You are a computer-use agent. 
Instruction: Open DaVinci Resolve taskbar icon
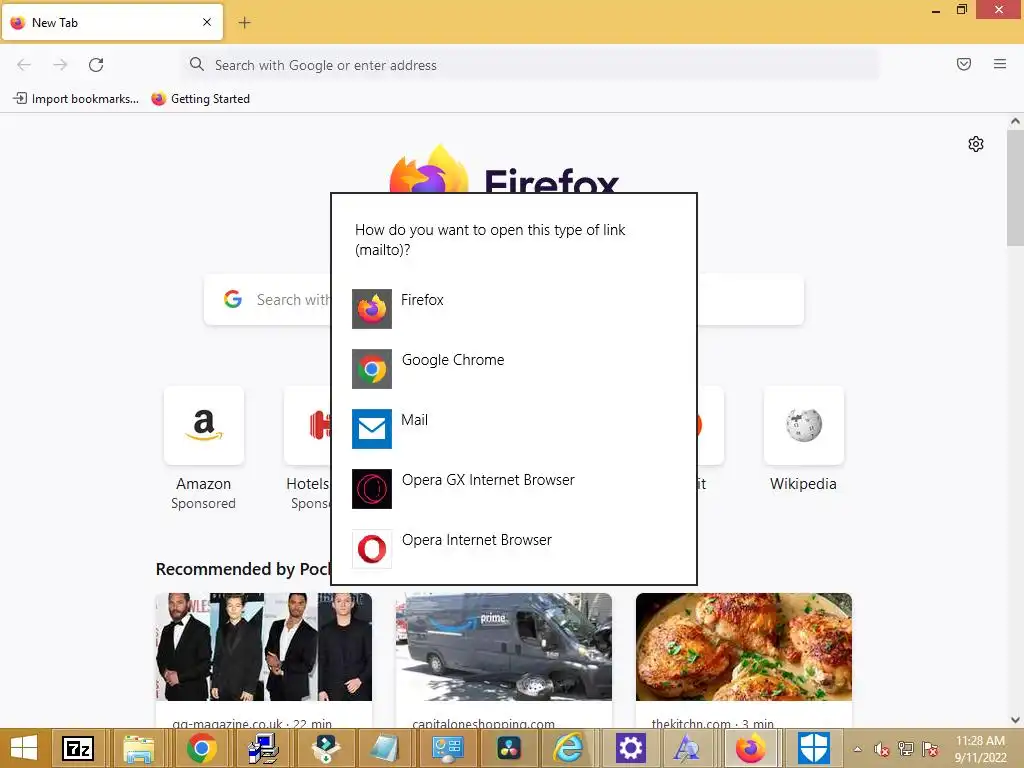click(x=509, y=748)
